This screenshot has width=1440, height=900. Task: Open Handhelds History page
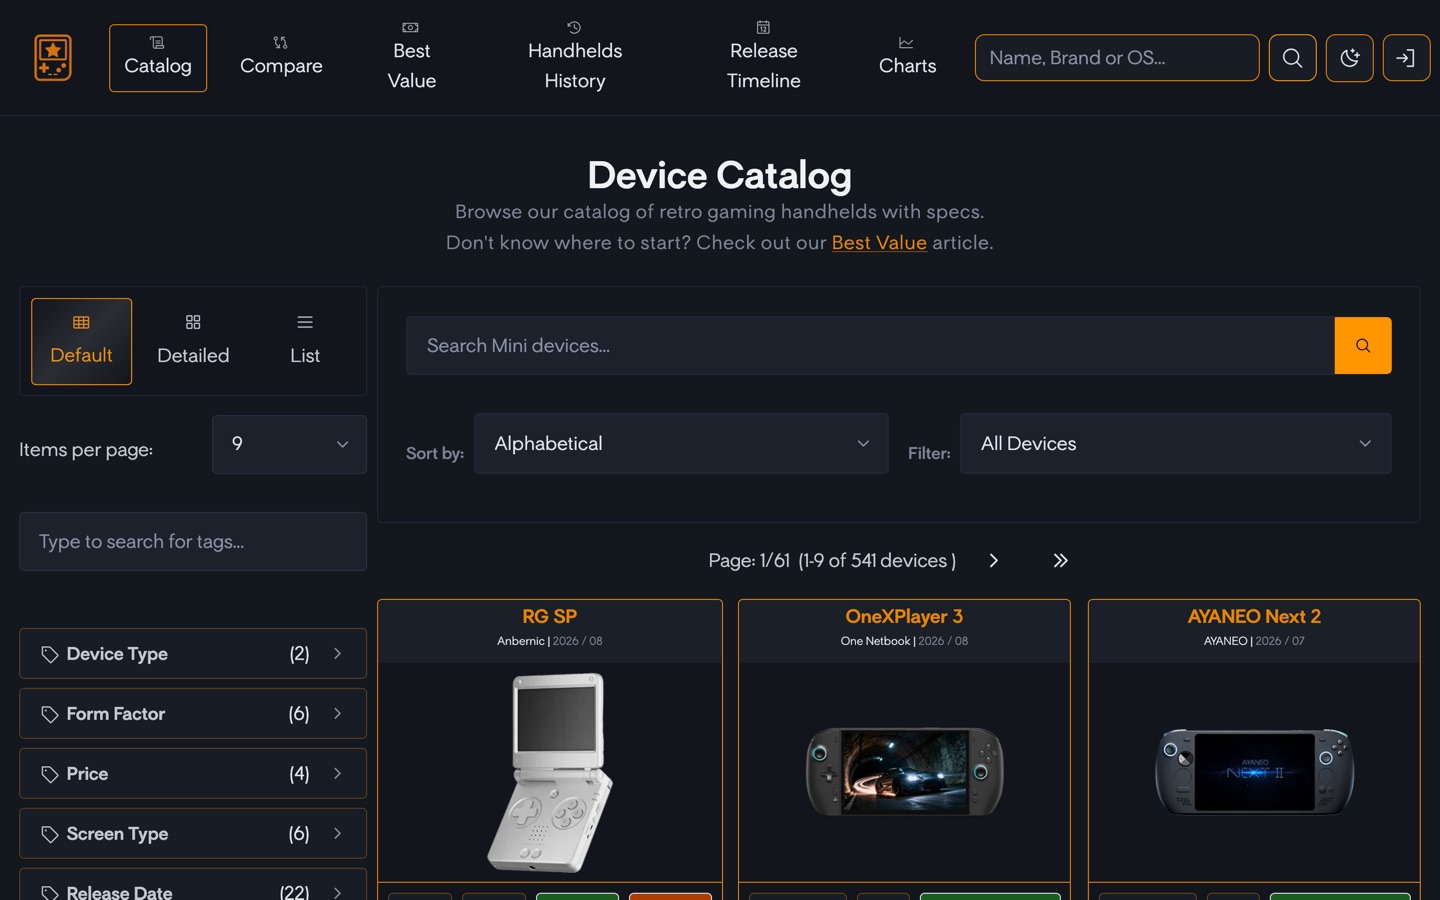click(x=575, y=58)
